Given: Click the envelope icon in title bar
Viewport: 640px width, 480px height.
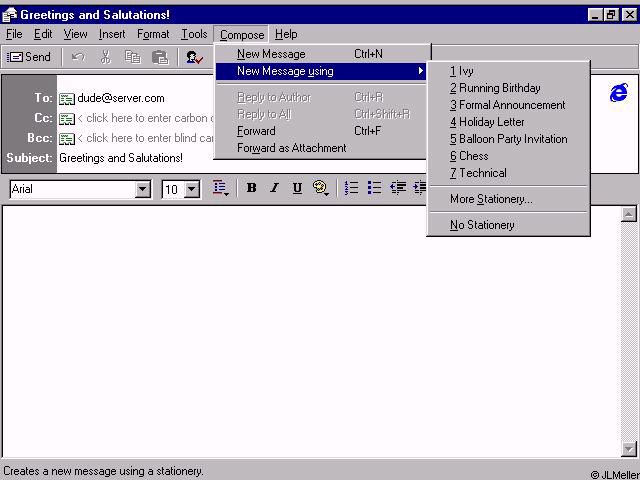Looking at the screenshot, I should pos(9,15).
